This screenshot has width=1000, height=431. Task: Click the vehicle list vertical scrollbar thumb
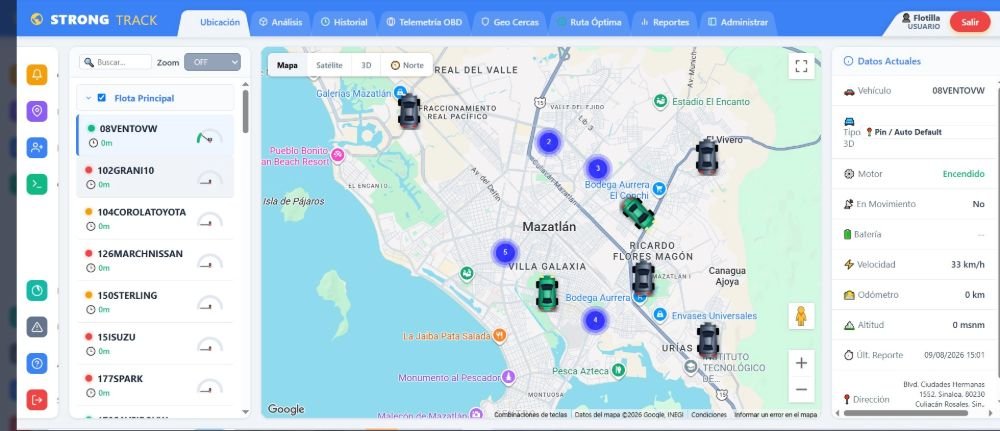tap(246, 111)
